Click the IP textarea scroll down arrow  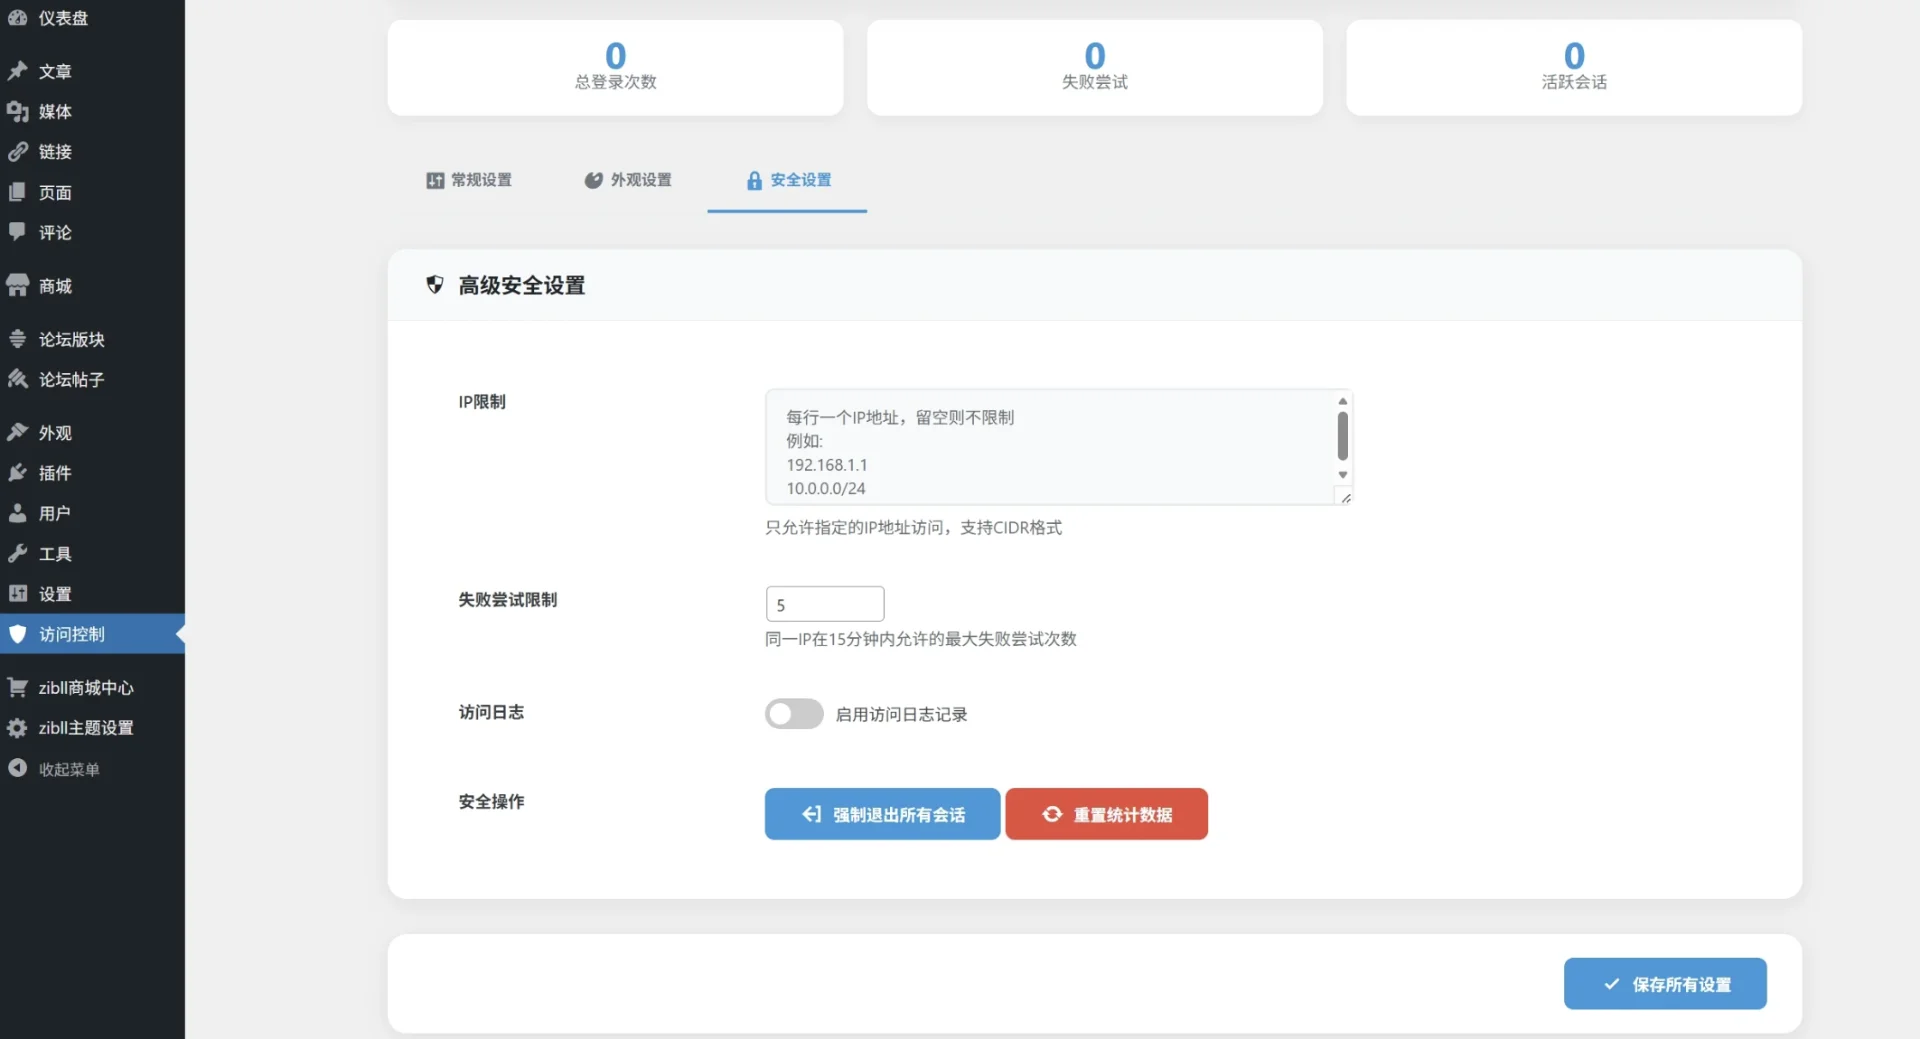tap(1343, 475)
